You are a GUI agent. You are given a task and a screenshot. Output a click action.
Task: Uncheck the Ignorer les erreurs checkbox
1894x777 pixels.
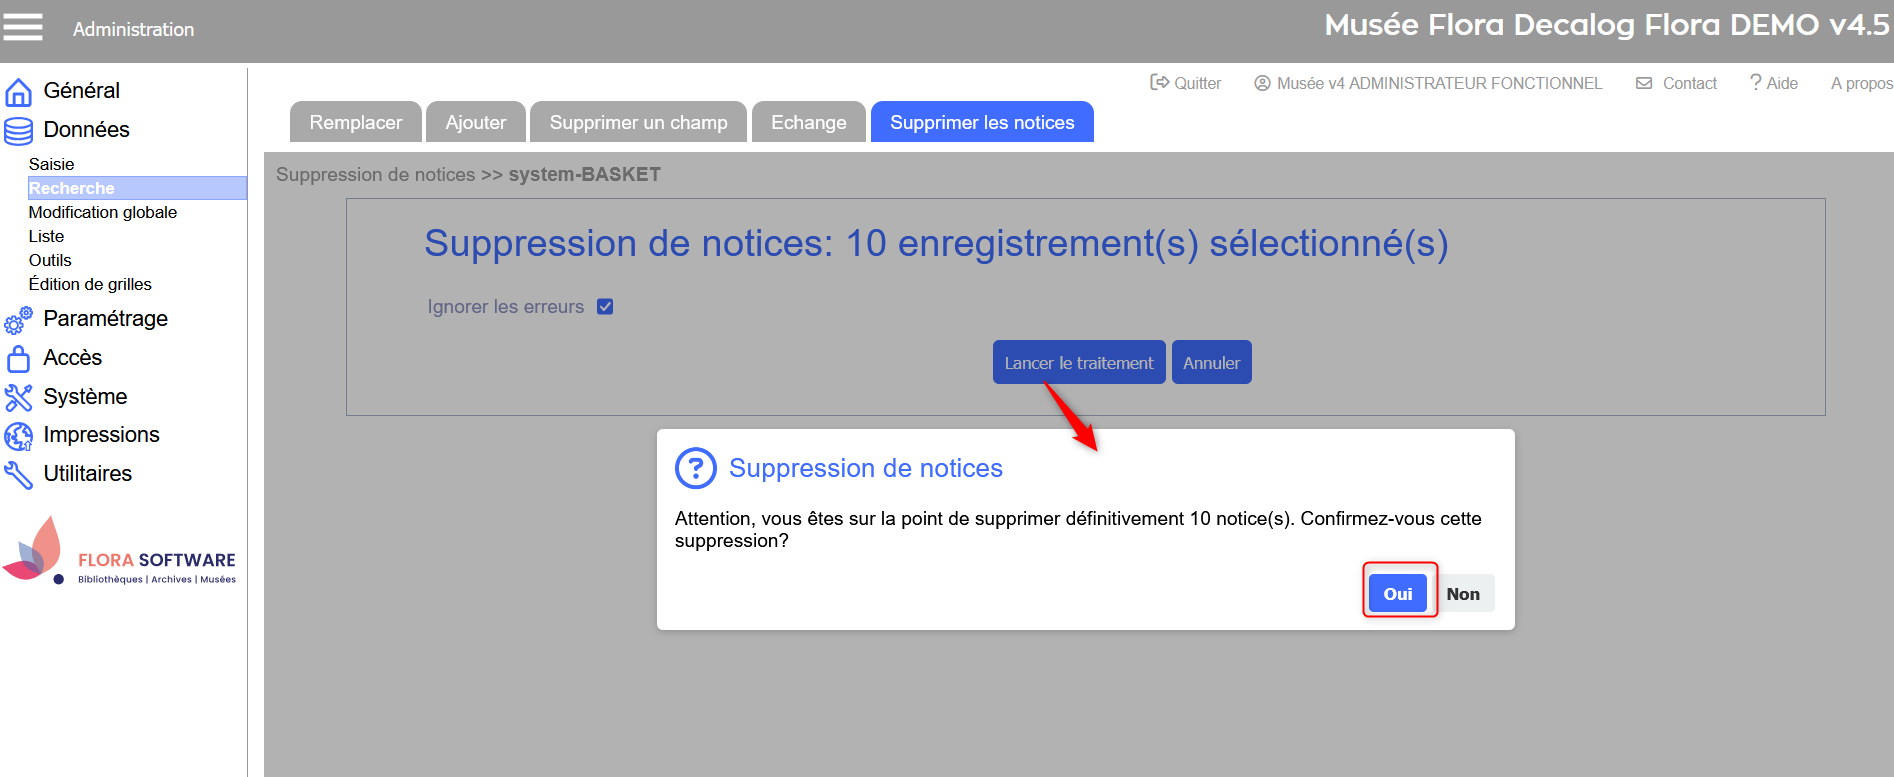[x=605, y=307]
